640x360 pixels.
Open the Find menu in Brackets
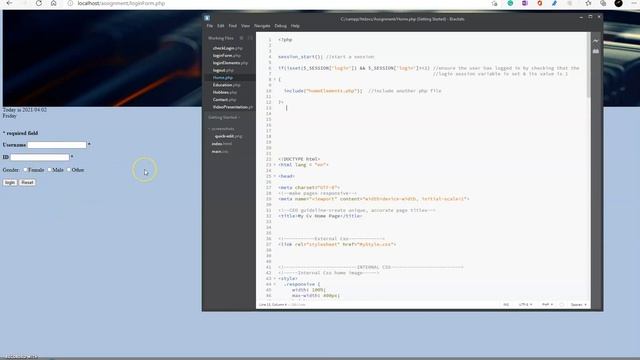[233, 26]
